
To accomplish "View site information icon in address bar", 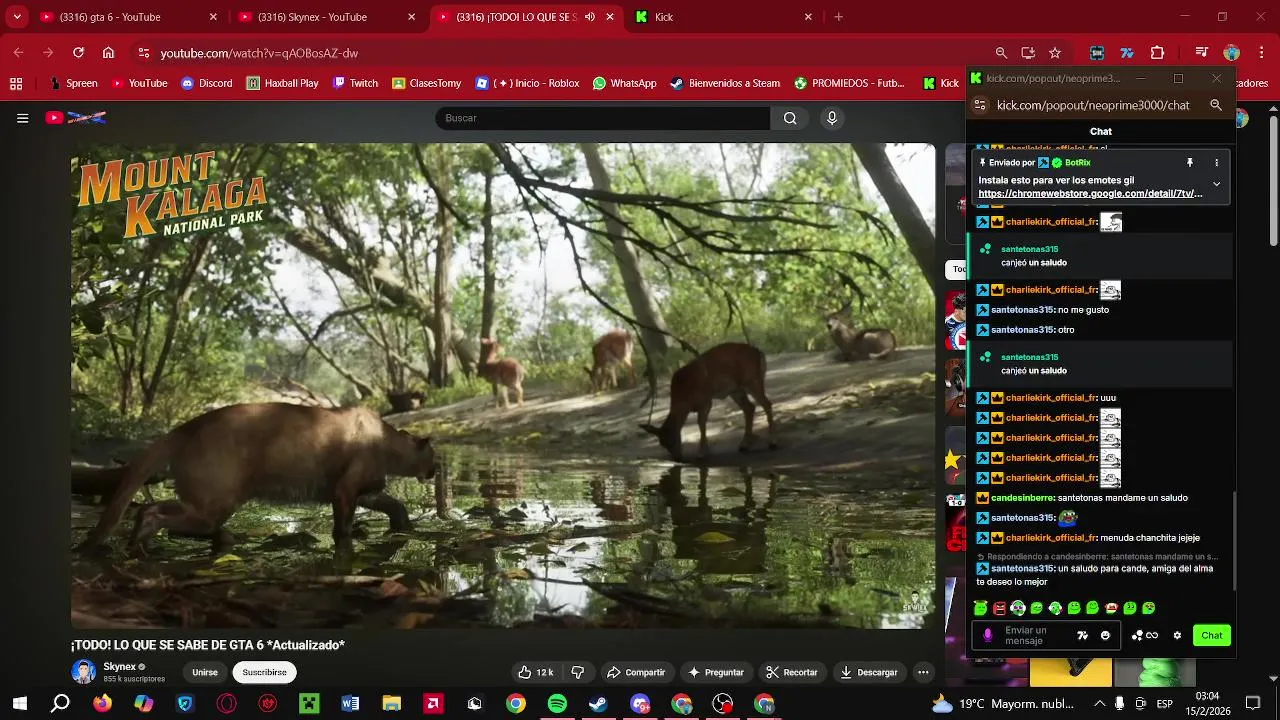I will tap(144, 53).
